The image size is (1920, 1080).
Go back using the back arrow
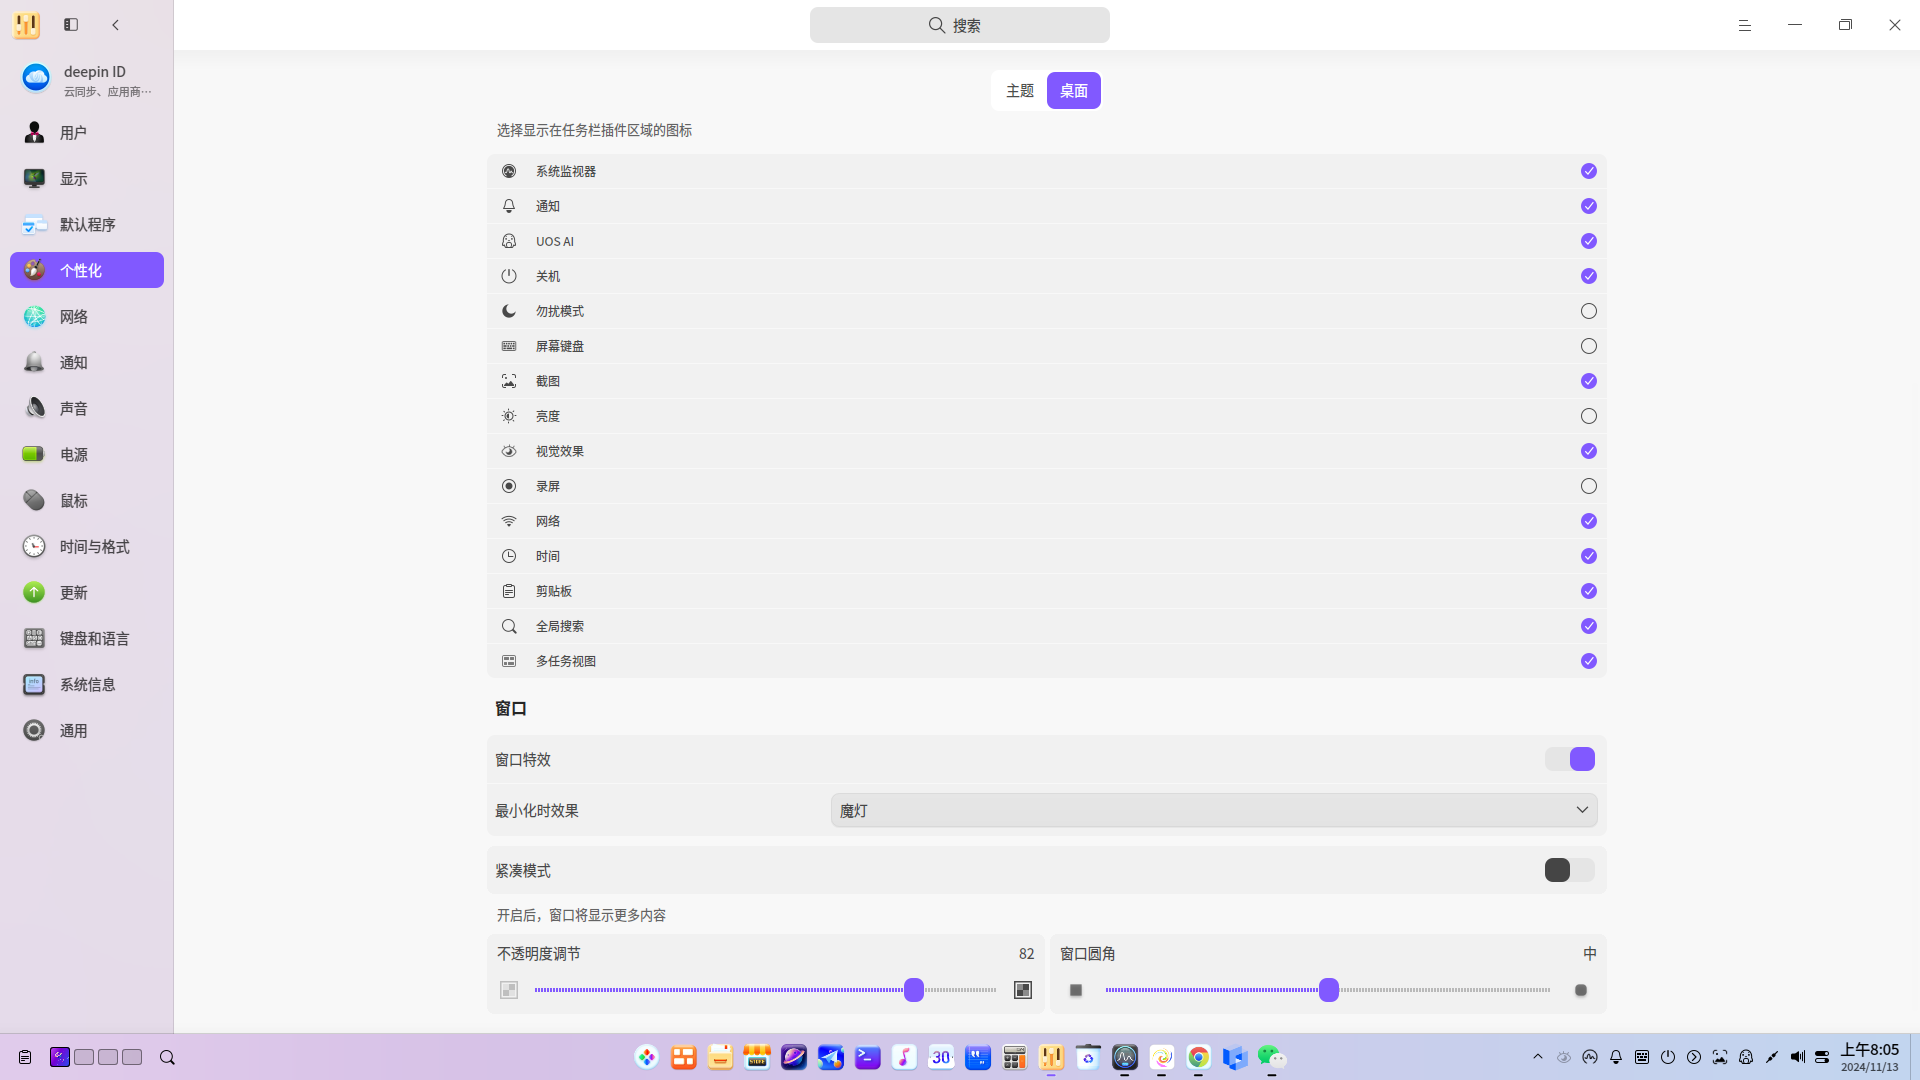116,25
